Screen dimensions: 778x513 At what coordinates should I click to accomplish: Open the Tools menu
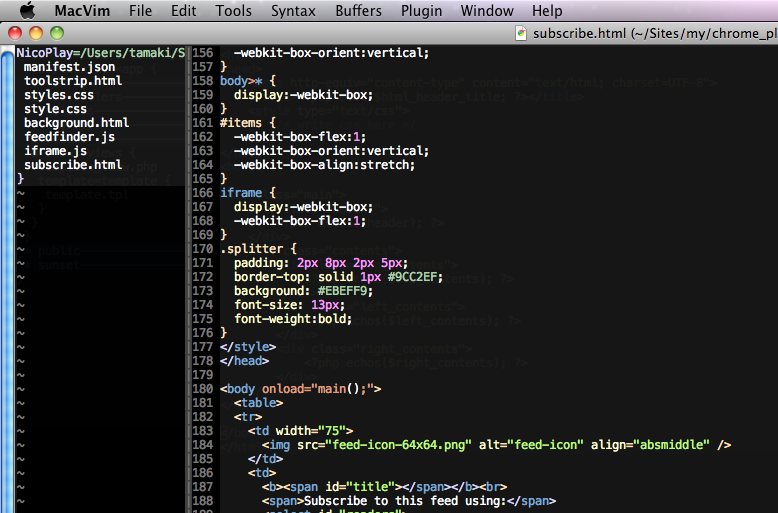[x=234, y=10]
